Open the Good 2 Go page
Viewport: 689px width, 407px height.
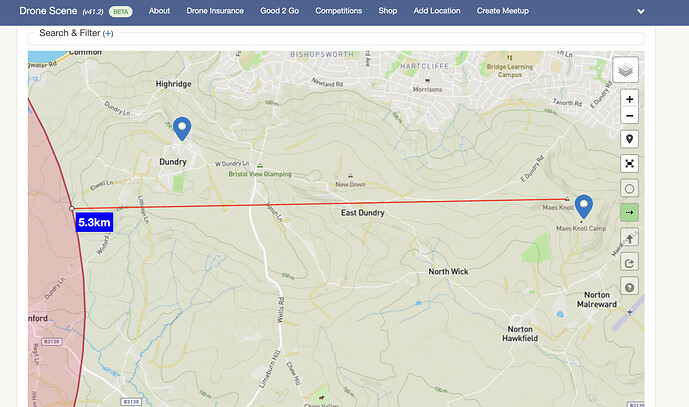[279, 11]
